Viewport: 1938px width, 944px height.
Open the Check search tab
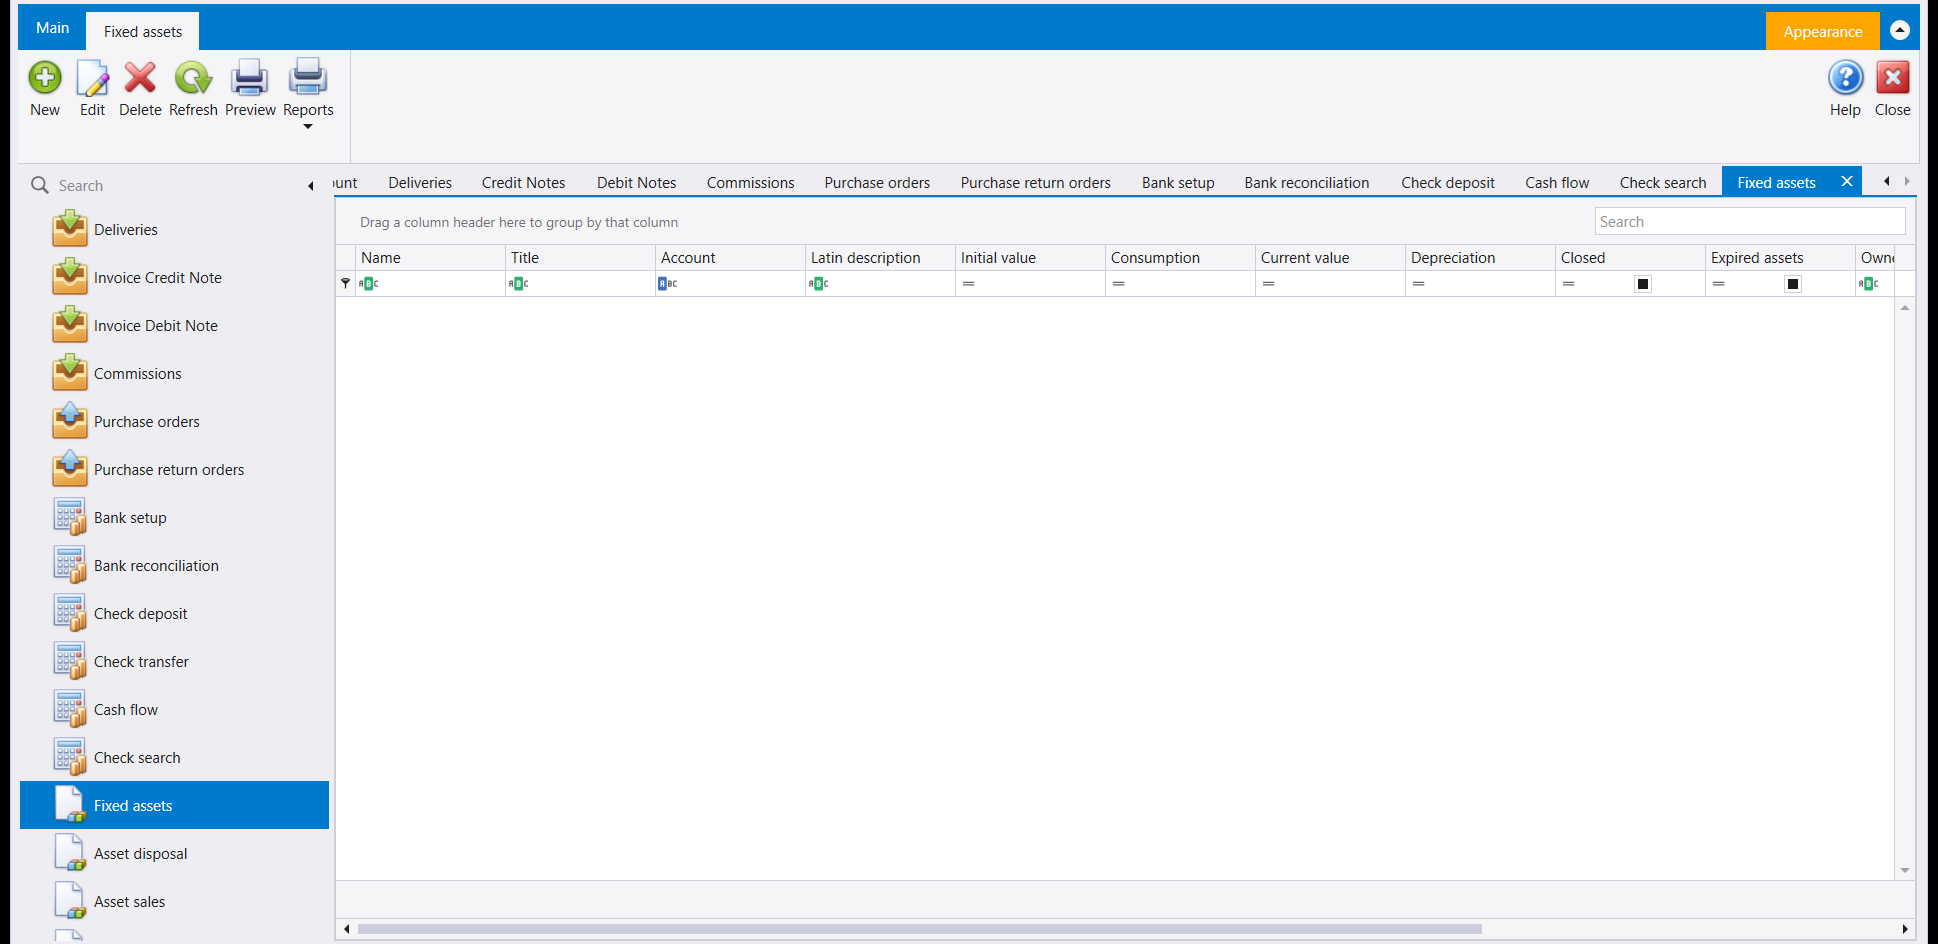[x=1663, y=183]
